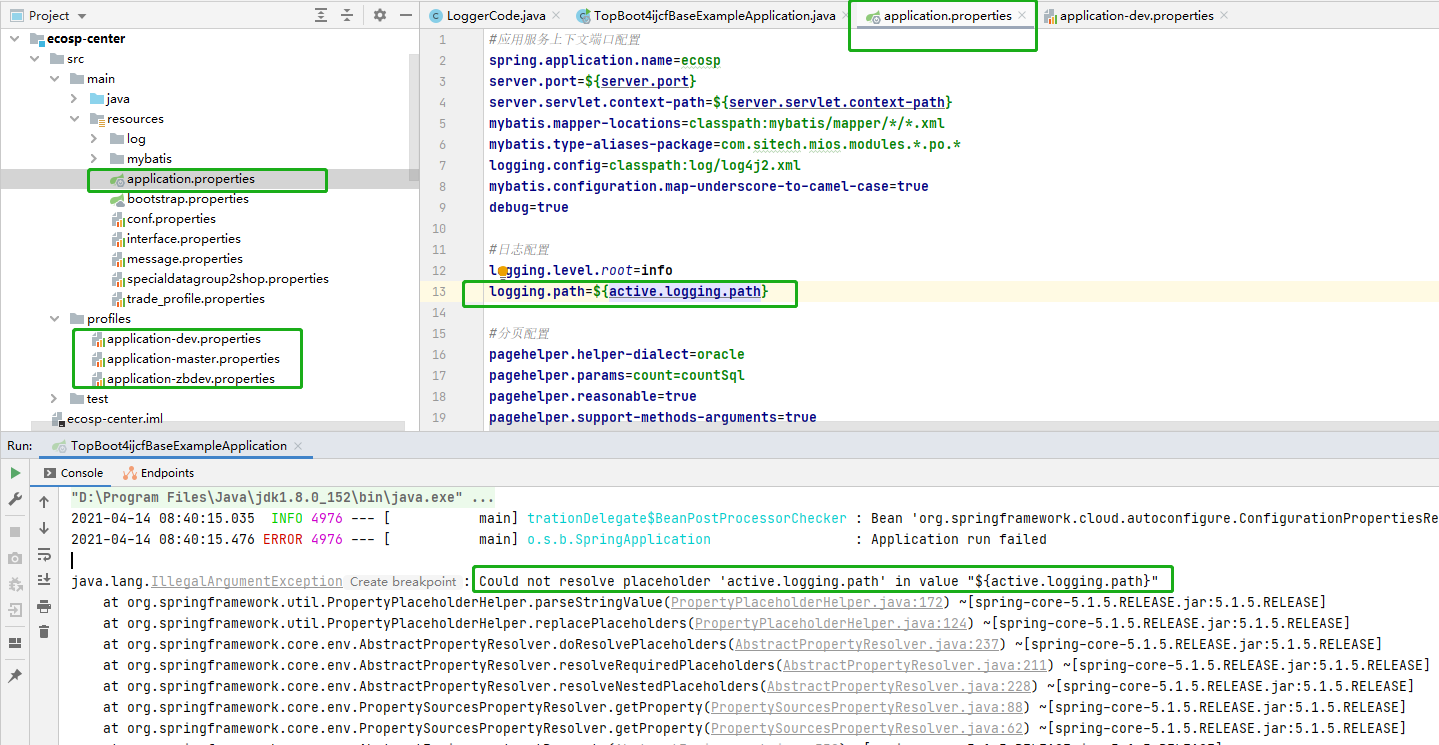Click the Spring leaf icon of bootstrap.properties
The width and height of the screenshot is (1439, 745).
pyautogui.click(x=117, y=199)
